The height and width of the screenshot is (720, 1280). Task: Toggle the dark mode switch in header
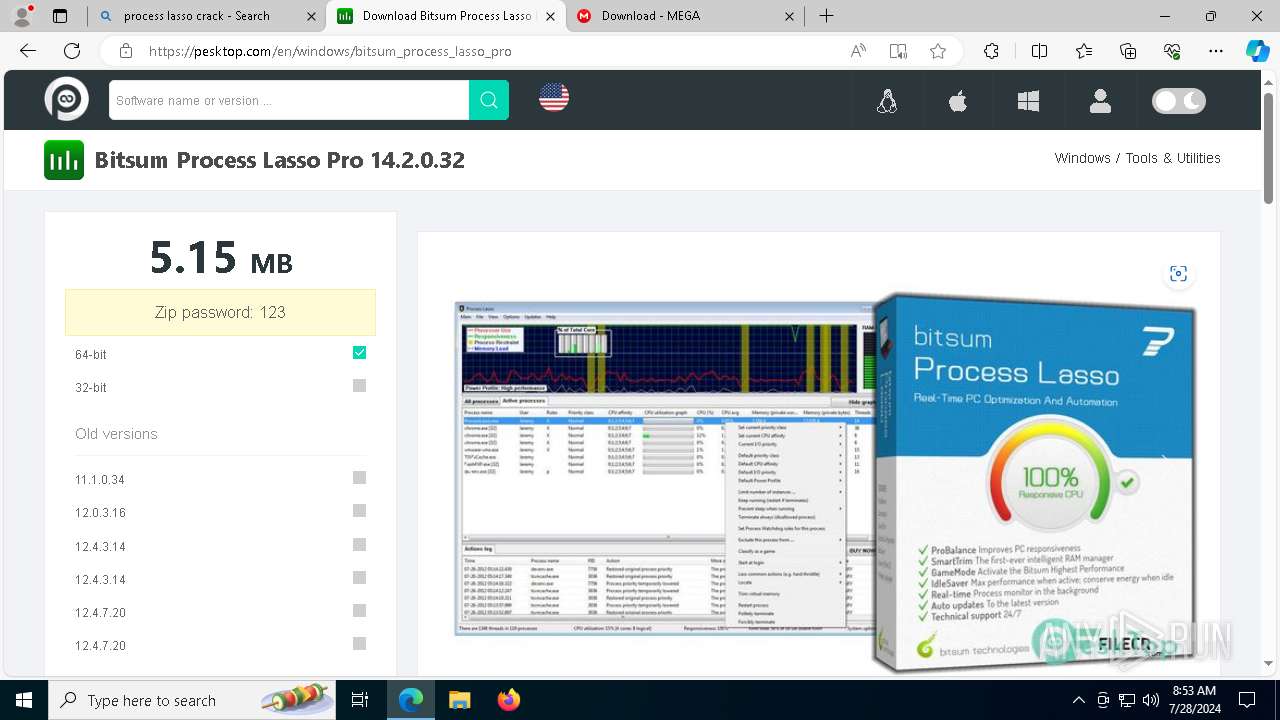[1179, 100]
